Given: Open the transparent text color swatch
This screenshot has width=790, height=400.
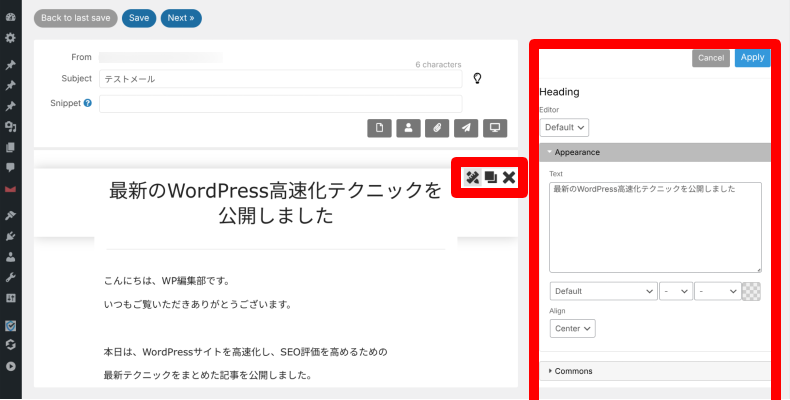Looking at the screenshot, I should pos(751,291).
